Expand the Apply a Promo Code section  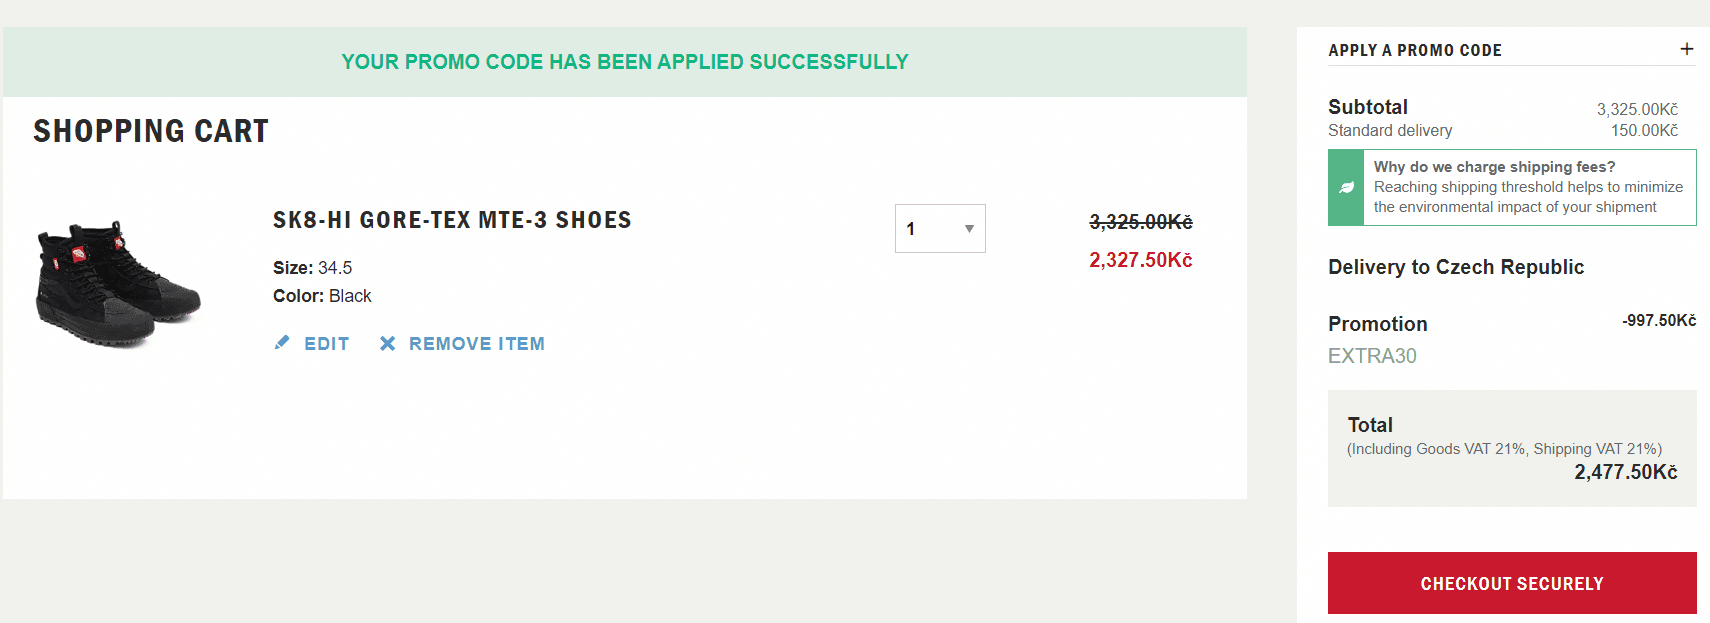[x=1414, y=50]
